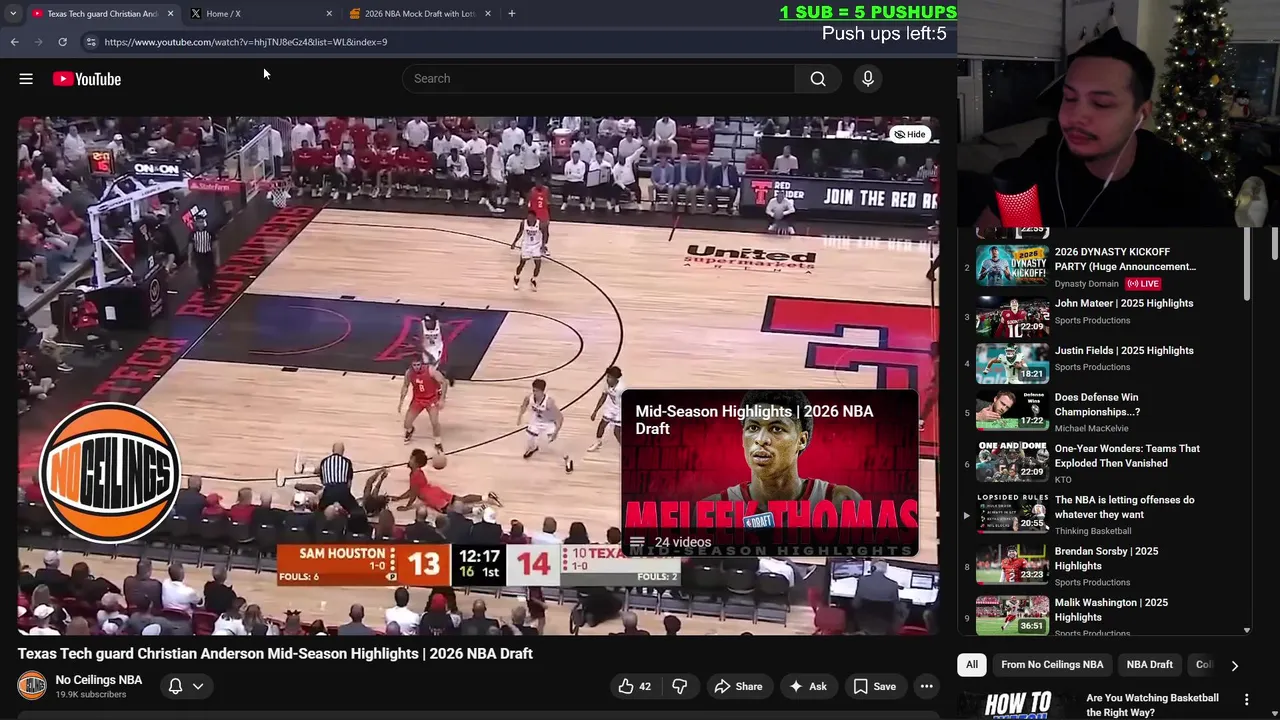Like the video with thumbs up
1280x720 pixels.
(x=636, y=686)
